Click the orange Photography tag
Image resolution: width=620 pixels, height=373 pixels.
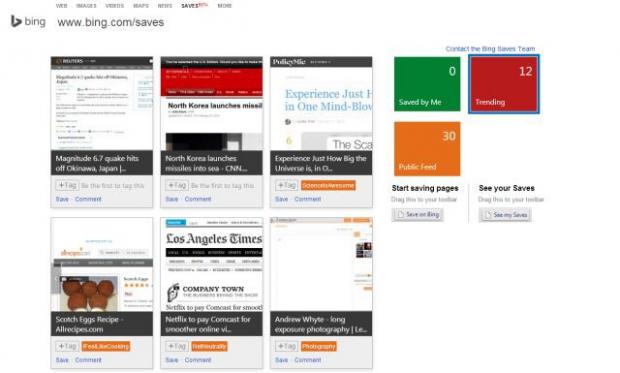[318, 346]
